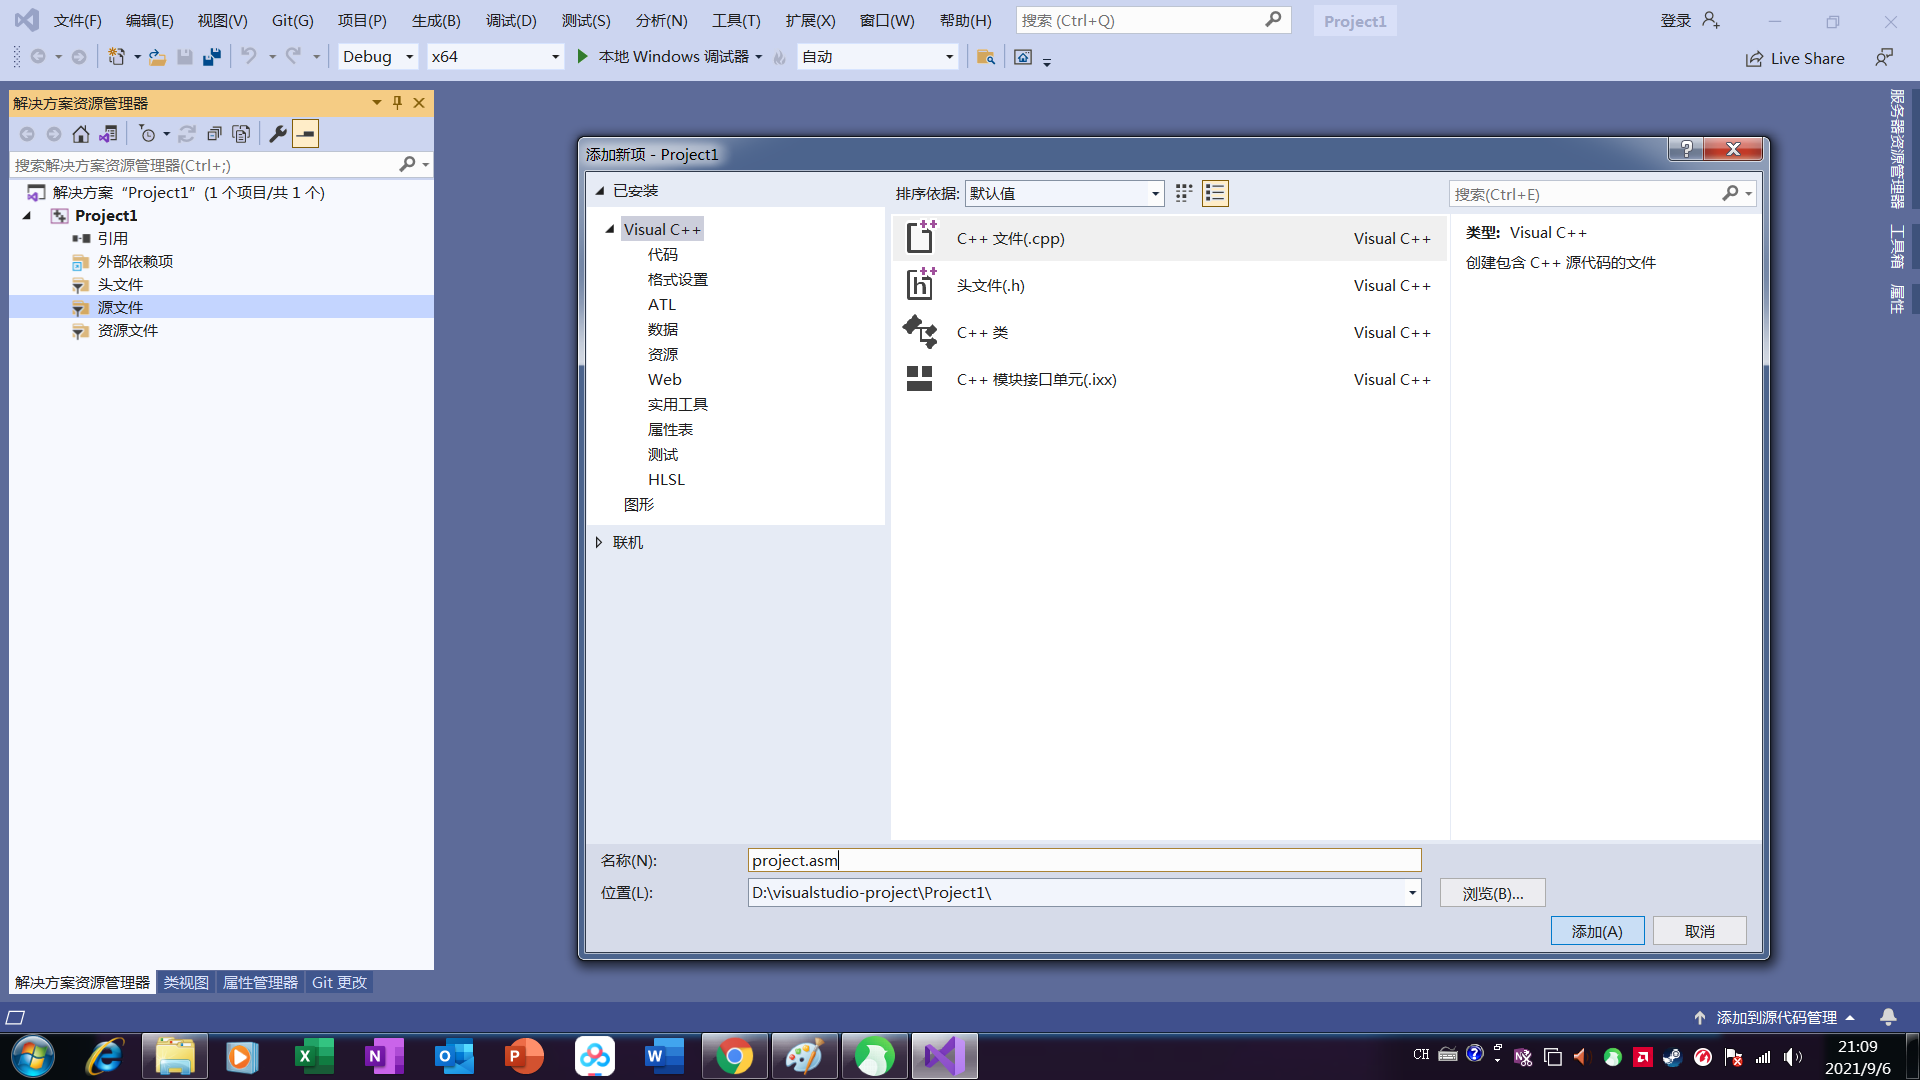Open the 调试(D) menu
1920x1080 pixels.
(511, 20)
